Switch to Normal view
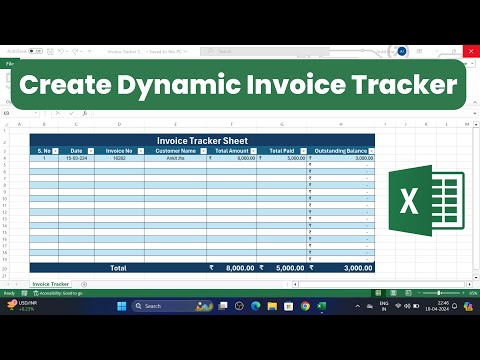This screenshot has height=360, width=480. (378, 293)
